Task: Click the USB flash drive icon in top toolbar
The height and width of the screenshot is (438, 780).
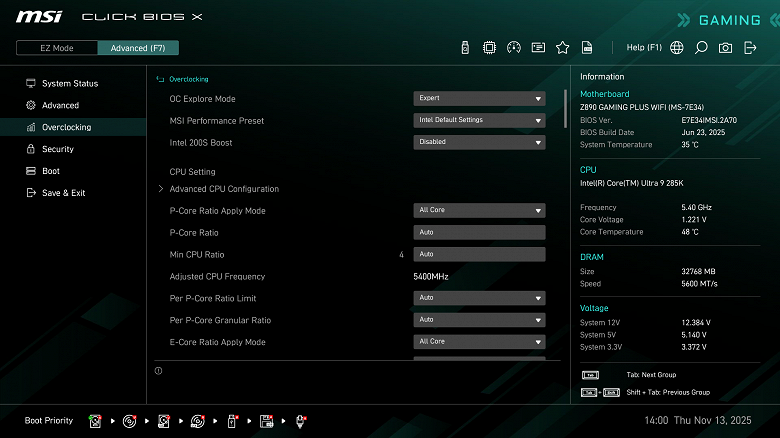Action: (465, 47)
